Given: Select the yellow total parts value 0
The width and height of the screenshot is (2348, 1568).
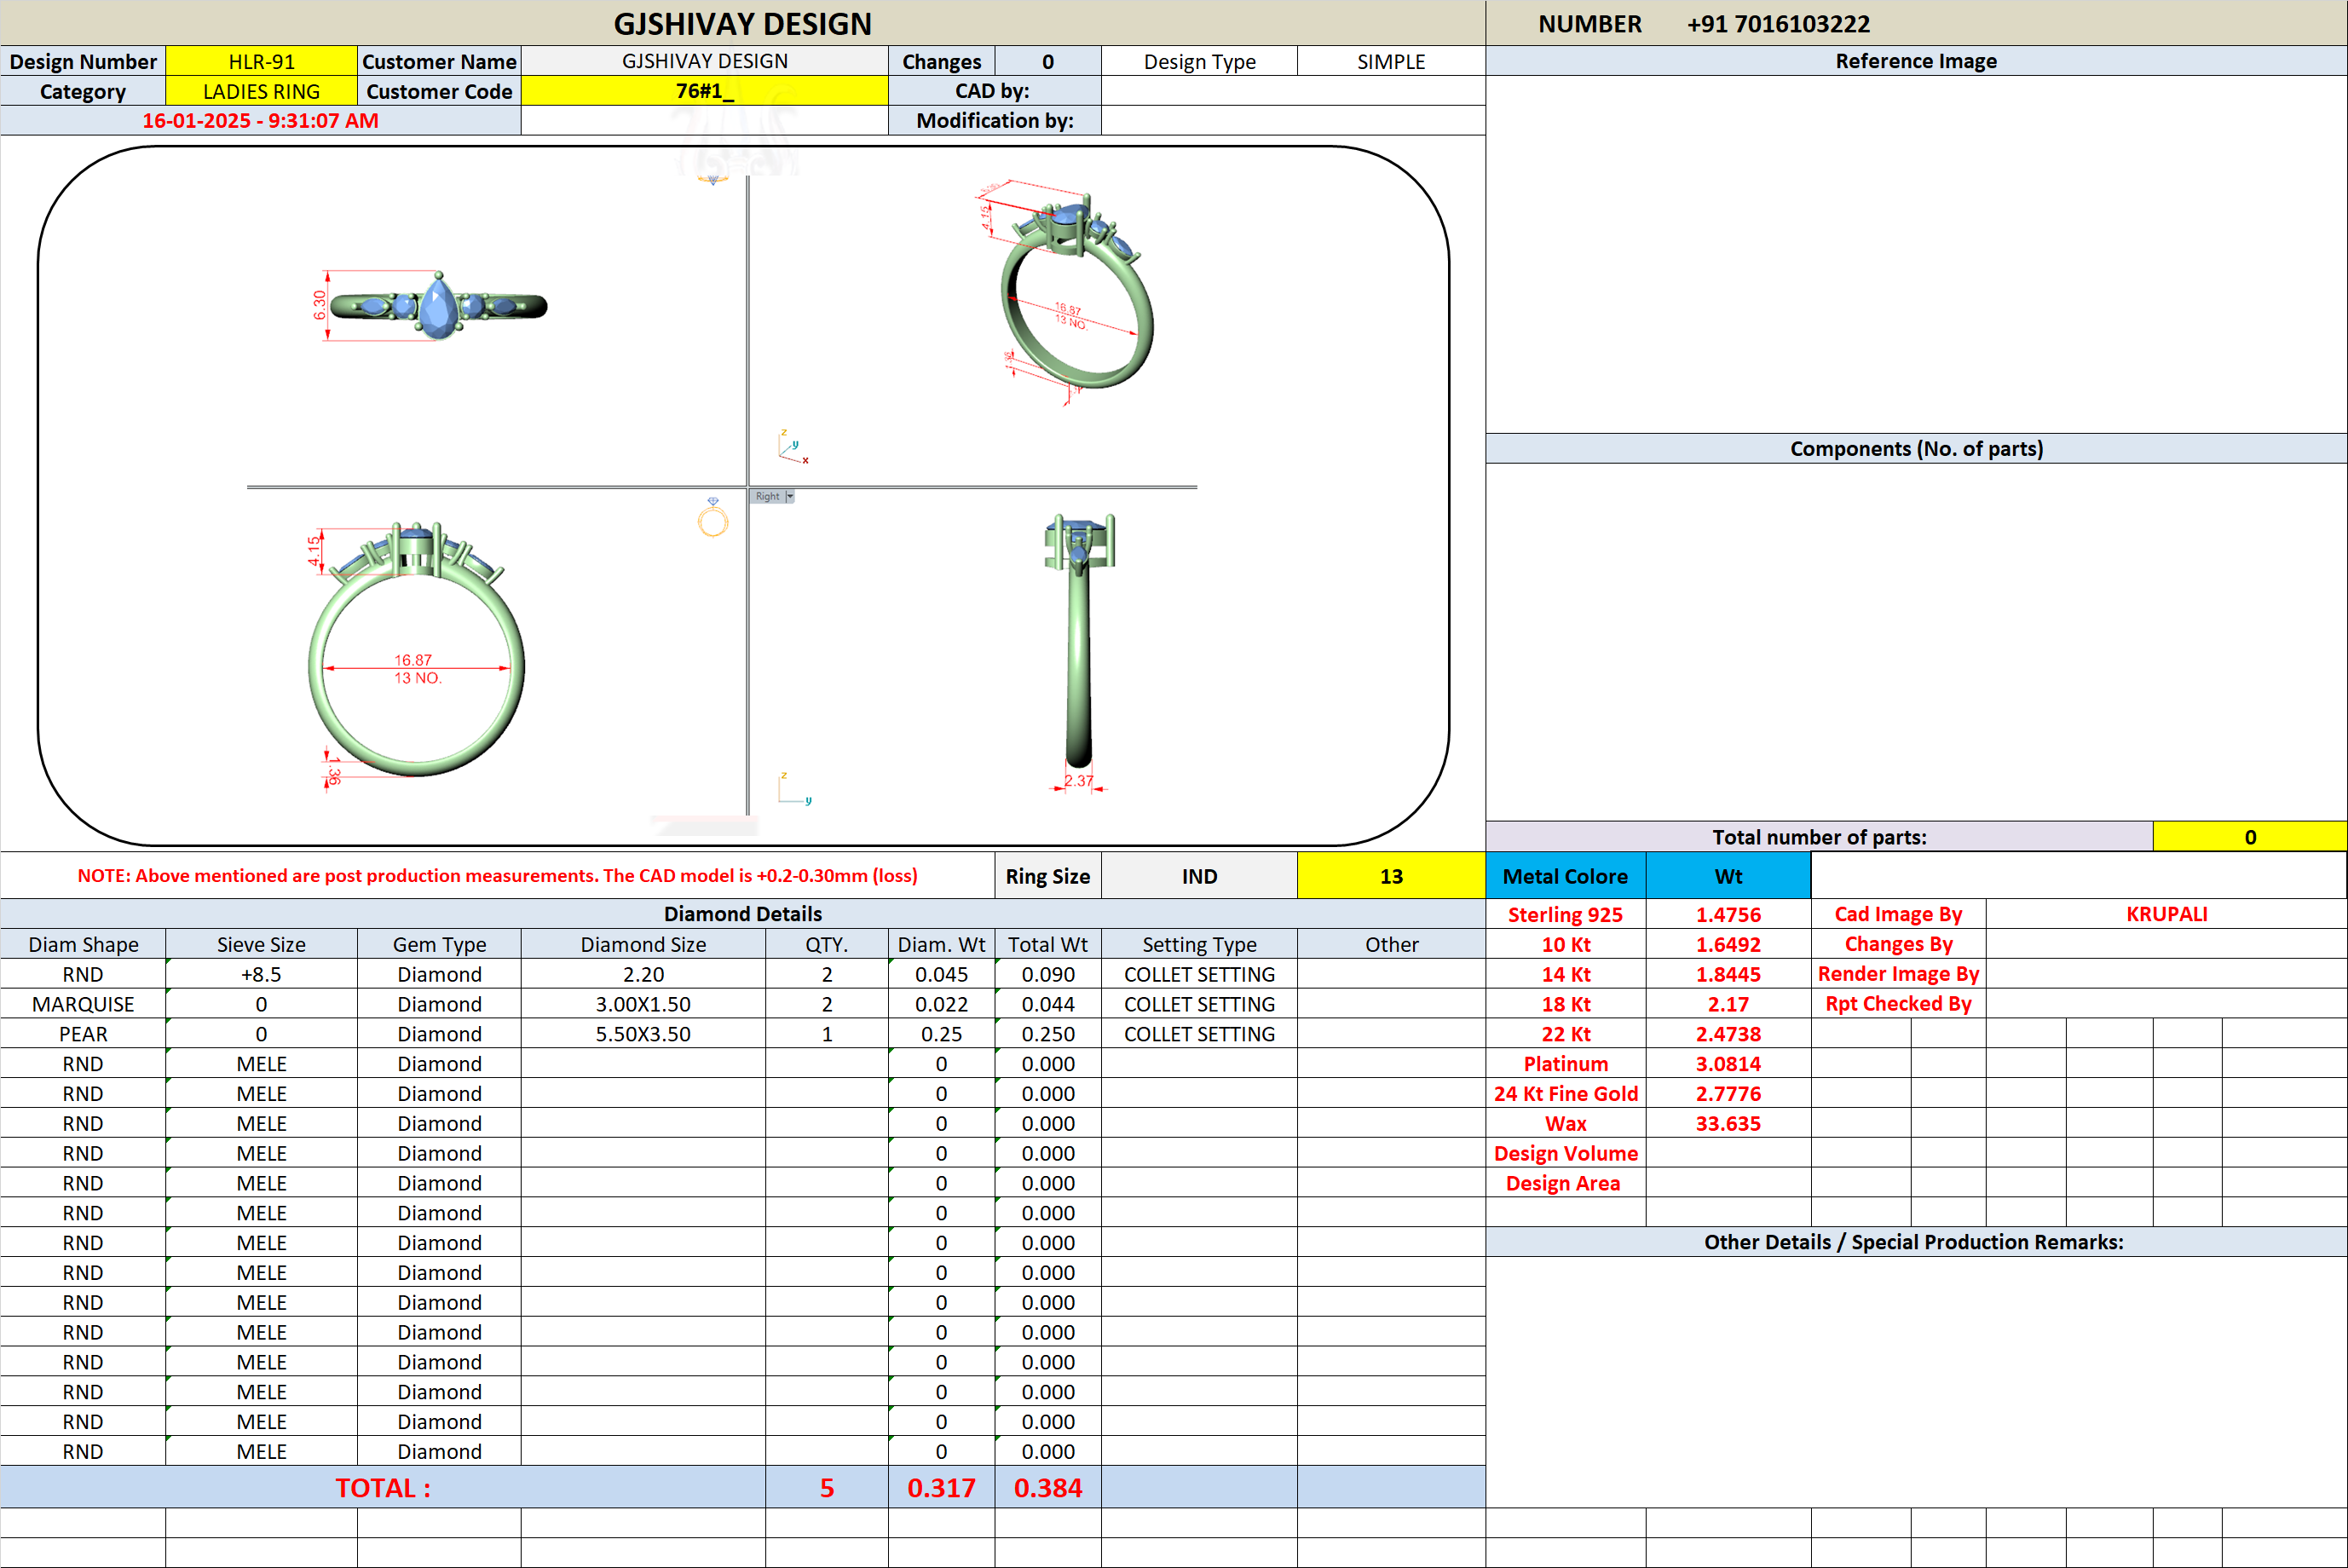Looking at the screenshot, I should [x=2250, y=837].
